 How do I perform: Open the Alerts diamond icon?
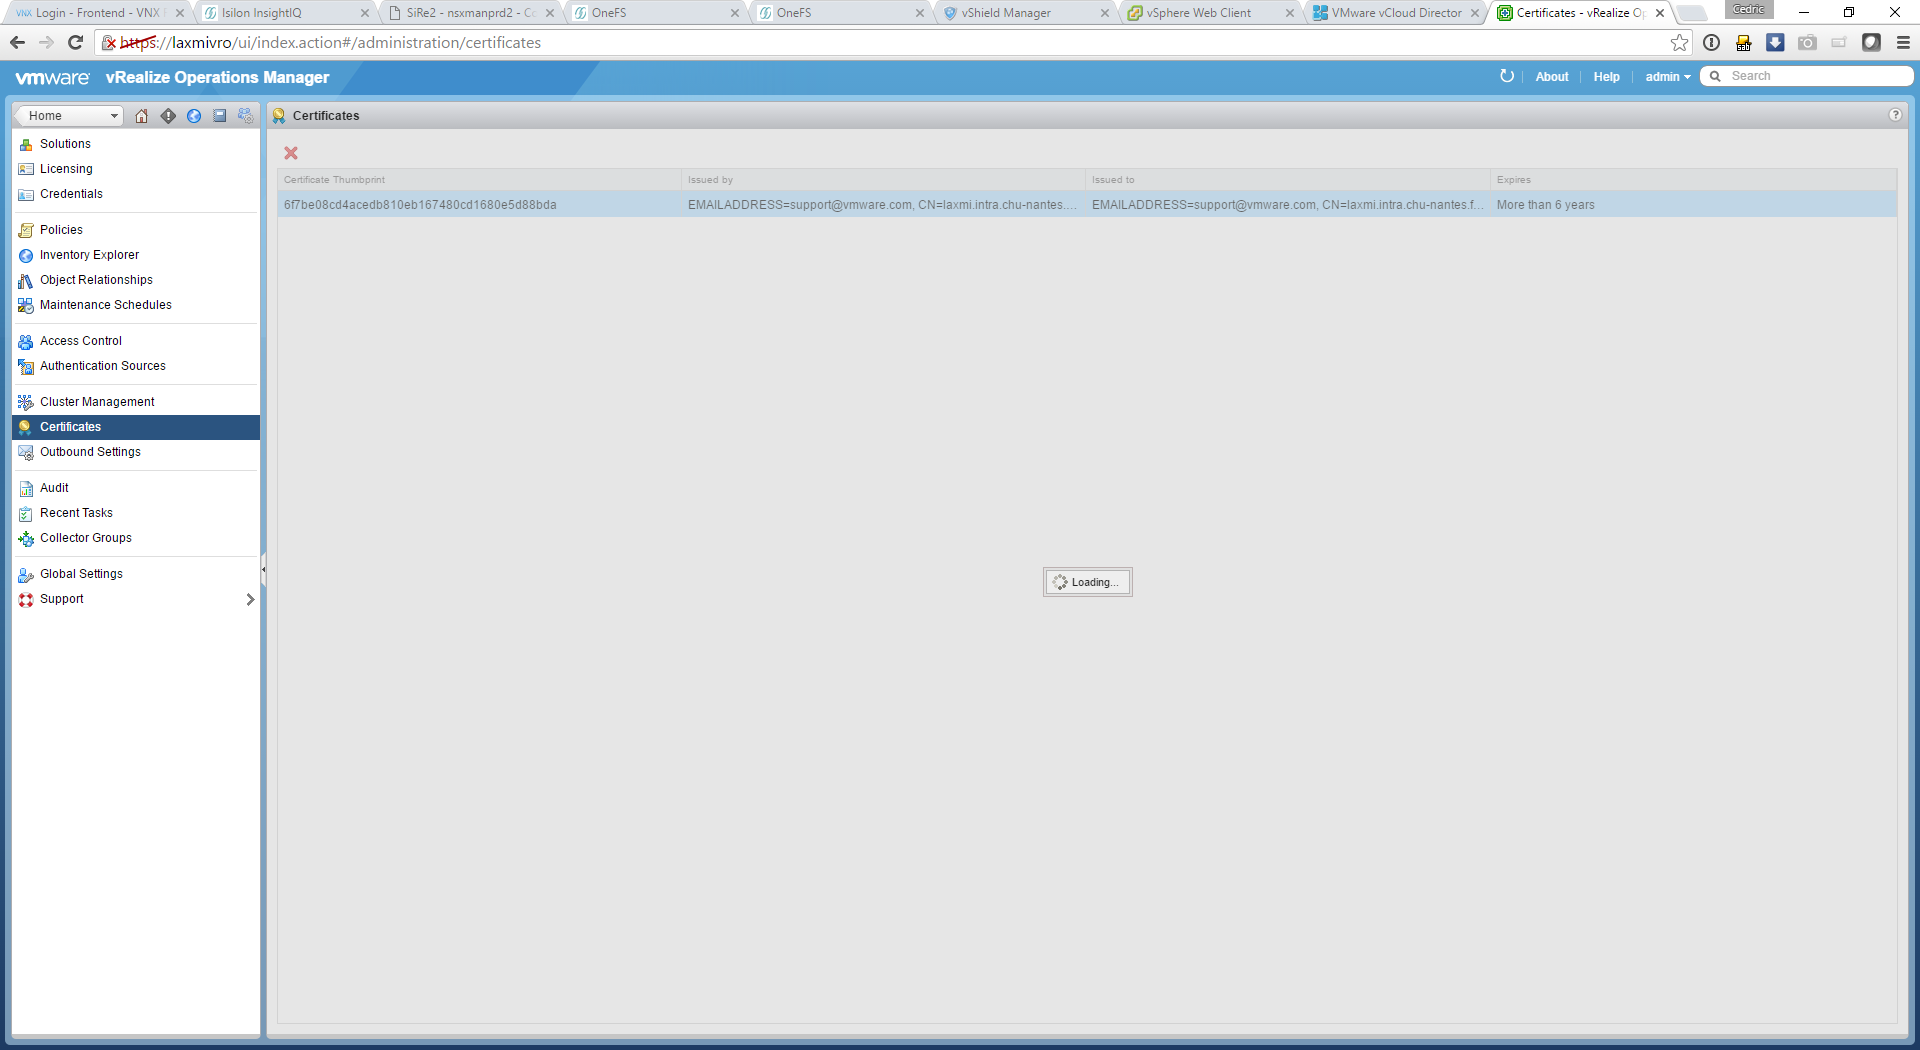click(168, 116)
